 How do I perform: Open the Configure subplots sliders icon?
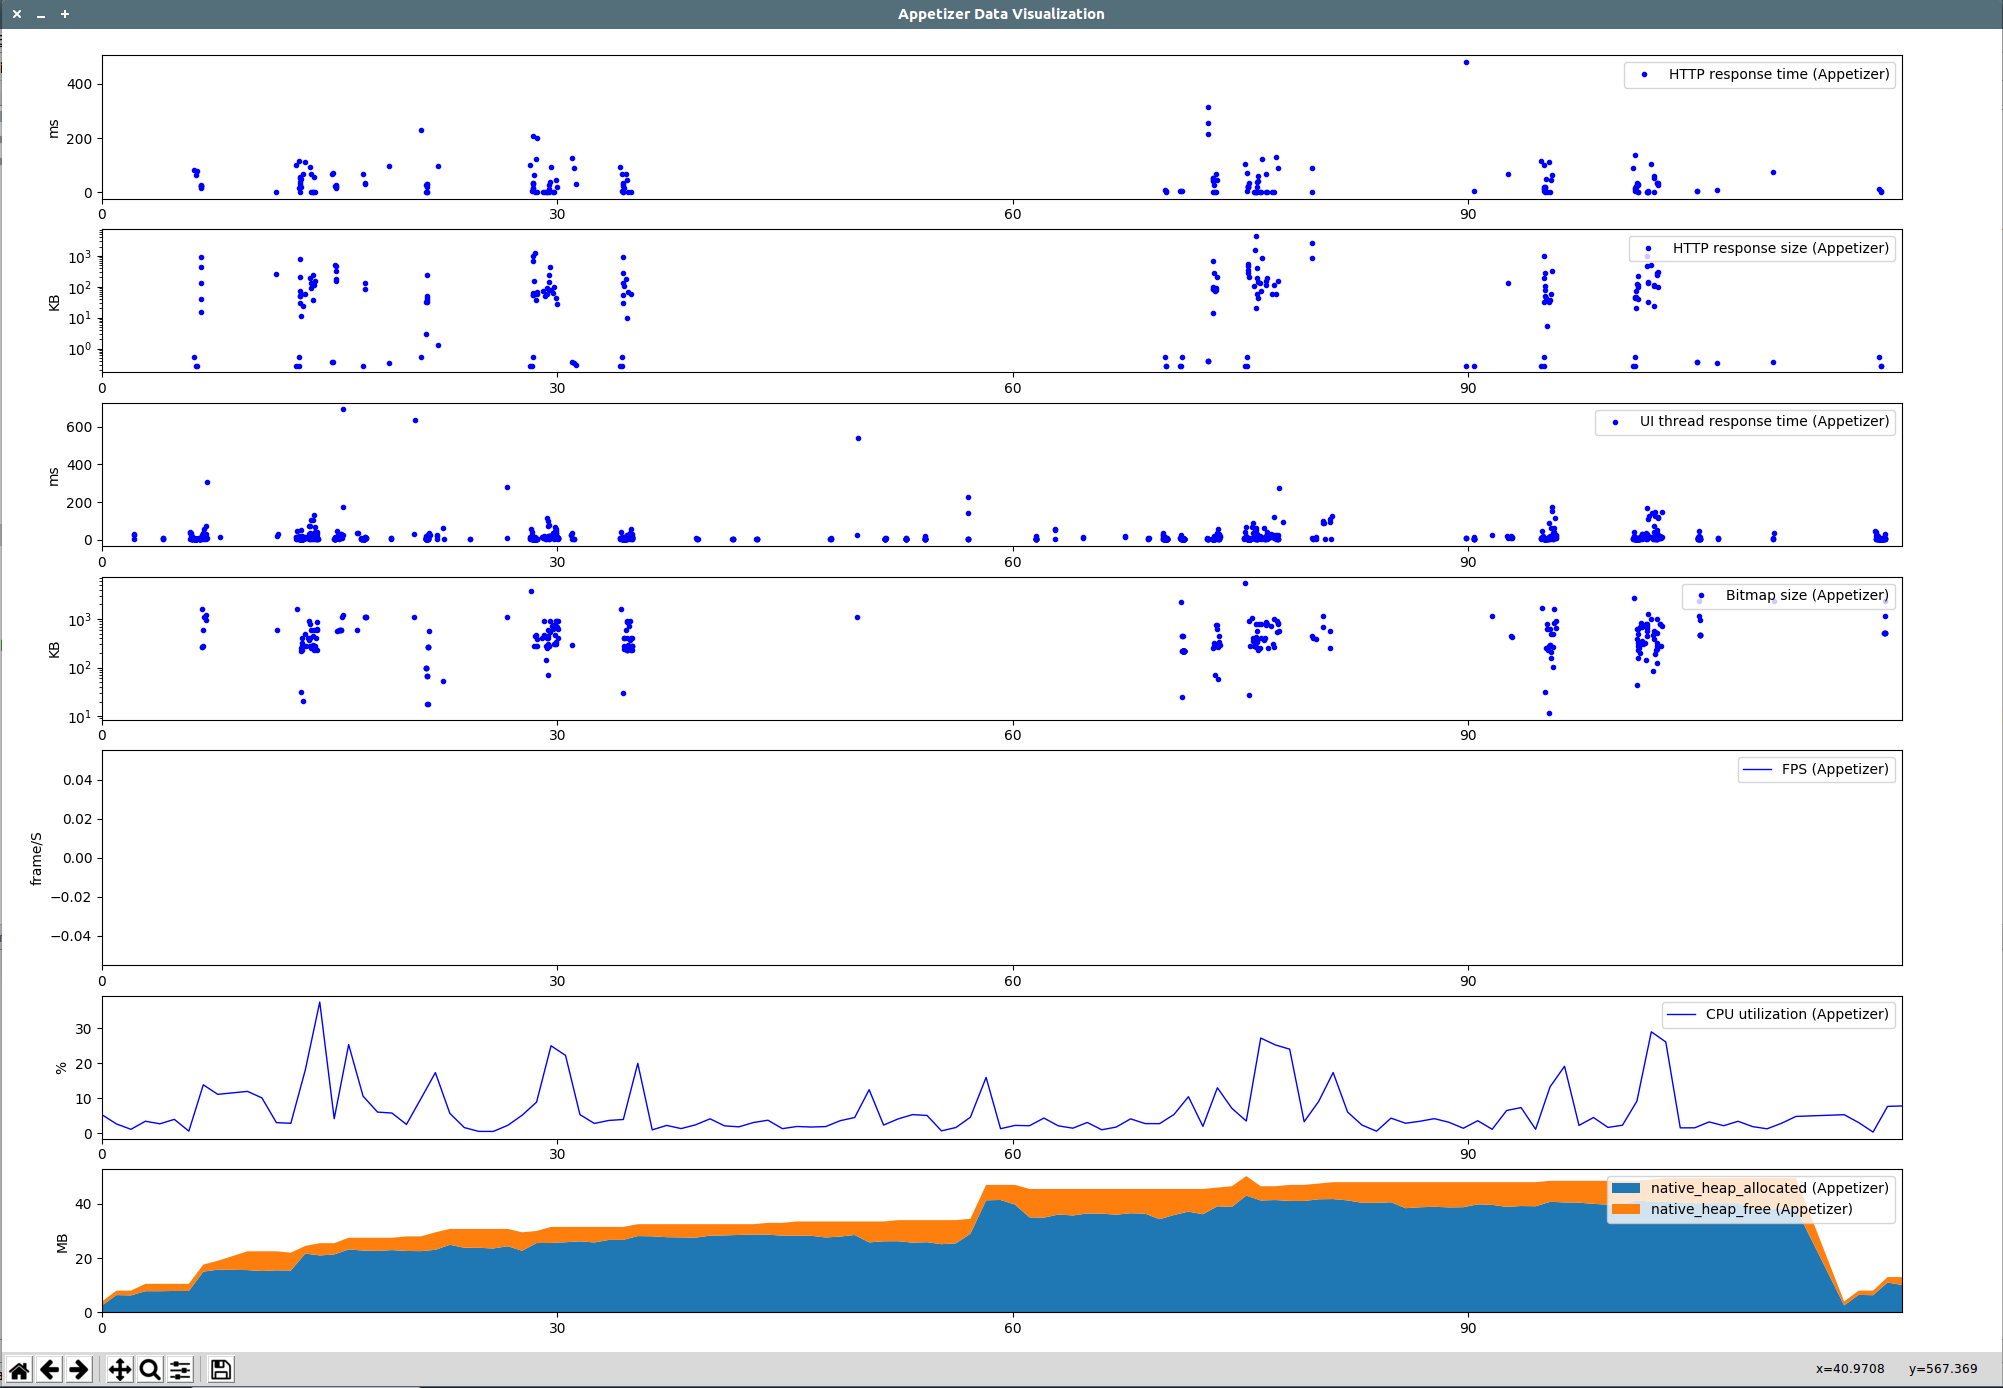180,1369
